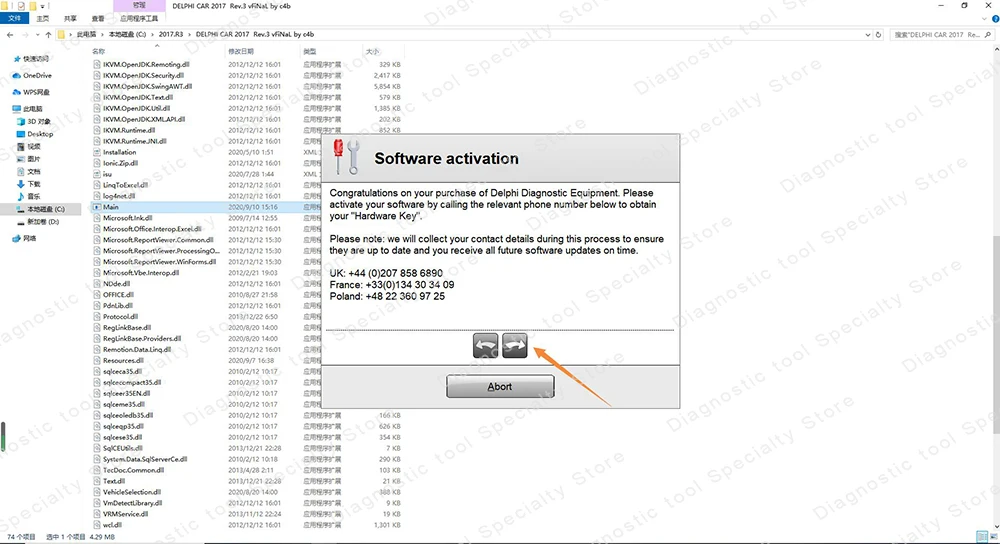Select 此电脑 in the sidebar
1000x544 pixels.
tap(32, 109)
